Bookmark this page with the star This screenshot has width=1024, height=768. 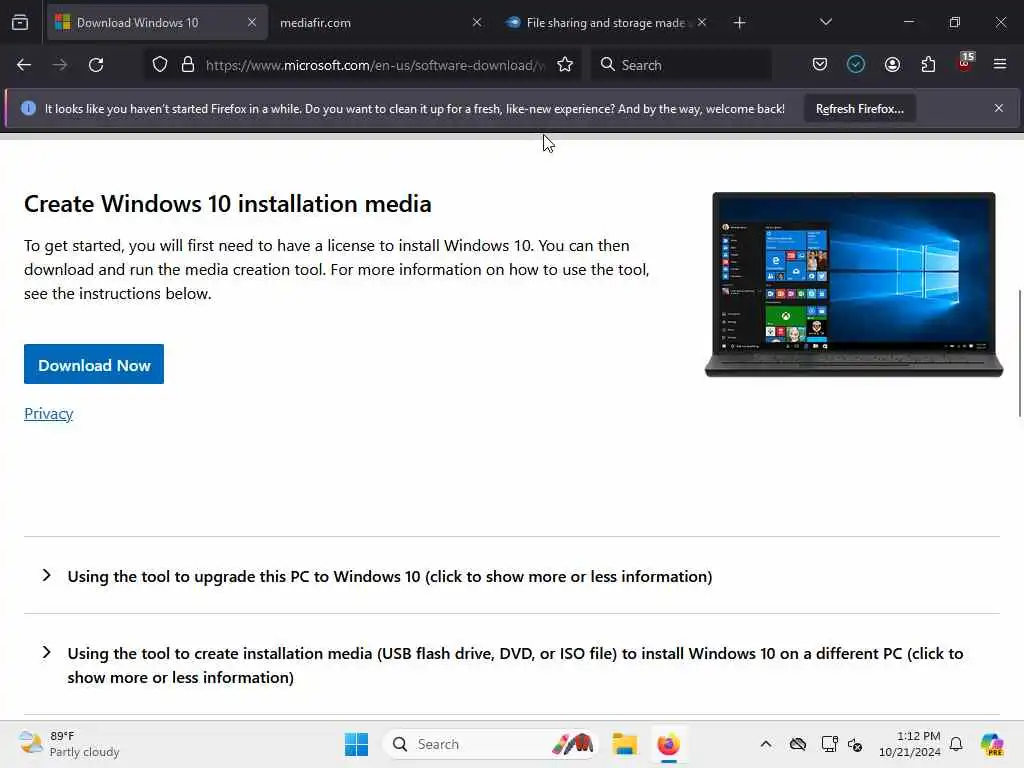(x=565, y=65)
